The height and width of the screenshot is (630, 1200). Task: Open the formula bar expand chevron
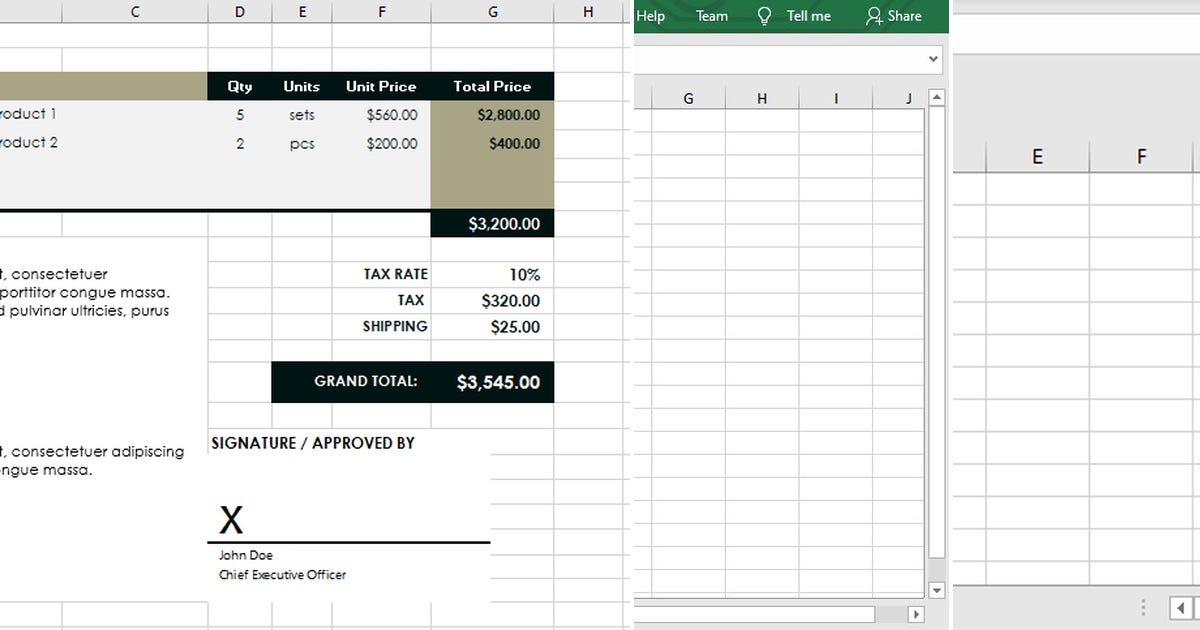click(x=931, y=58)
